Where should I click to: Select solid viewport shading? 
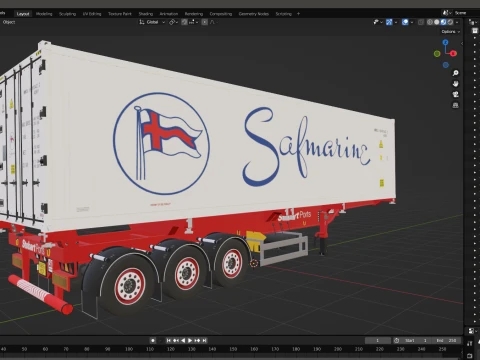coord(437,22)
